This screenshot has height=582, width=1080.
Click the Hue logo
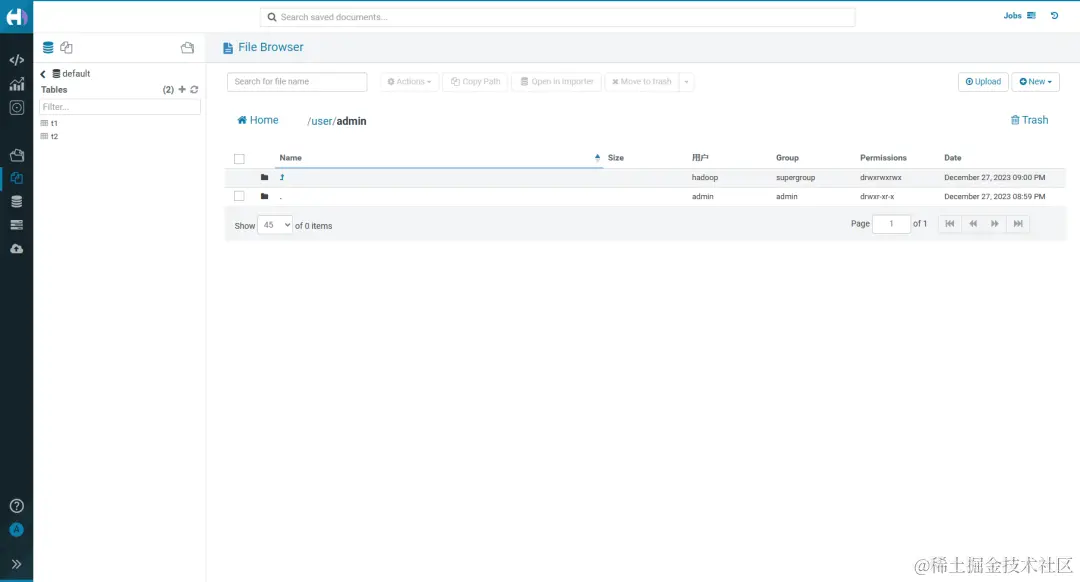point(17,17)
